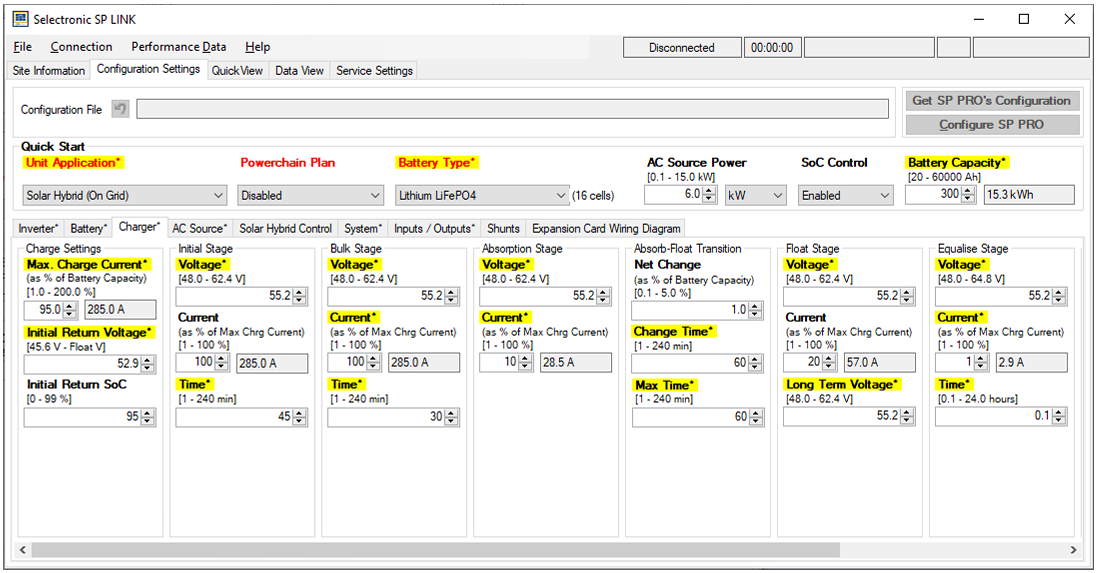The height and width of the screenshot is (573, 1099).
Task: Adjust the AC Source Power stepper
Action: tap(709, 195)
